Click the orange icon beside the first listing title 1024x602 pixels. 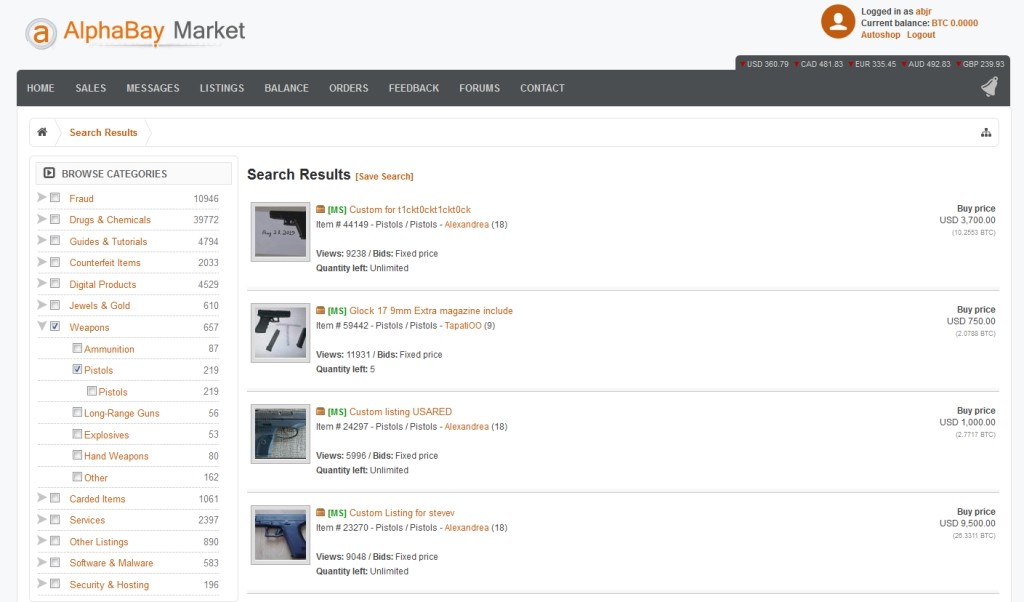[x=320, y=210]
